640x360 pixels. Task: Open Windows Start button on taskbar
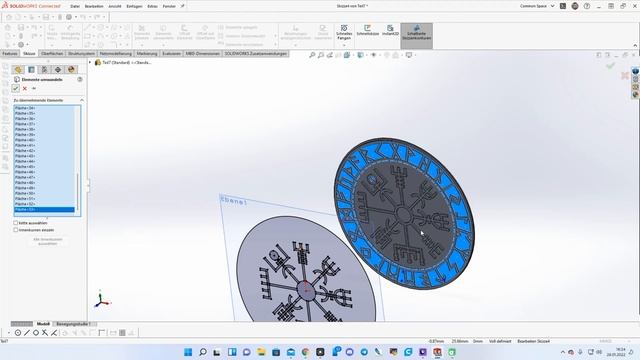(188, 352)
